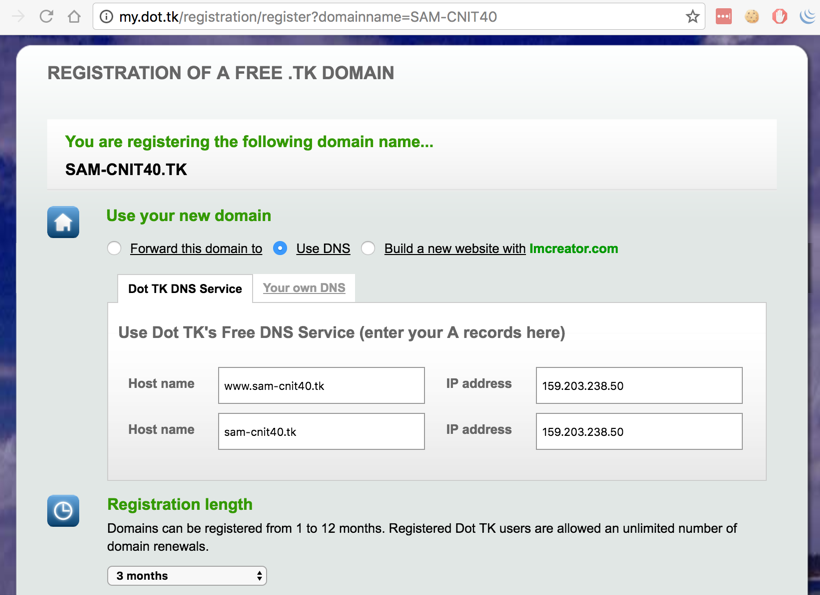Go to the browser home page icon
820x595 pixels.
tap(74, 17)
